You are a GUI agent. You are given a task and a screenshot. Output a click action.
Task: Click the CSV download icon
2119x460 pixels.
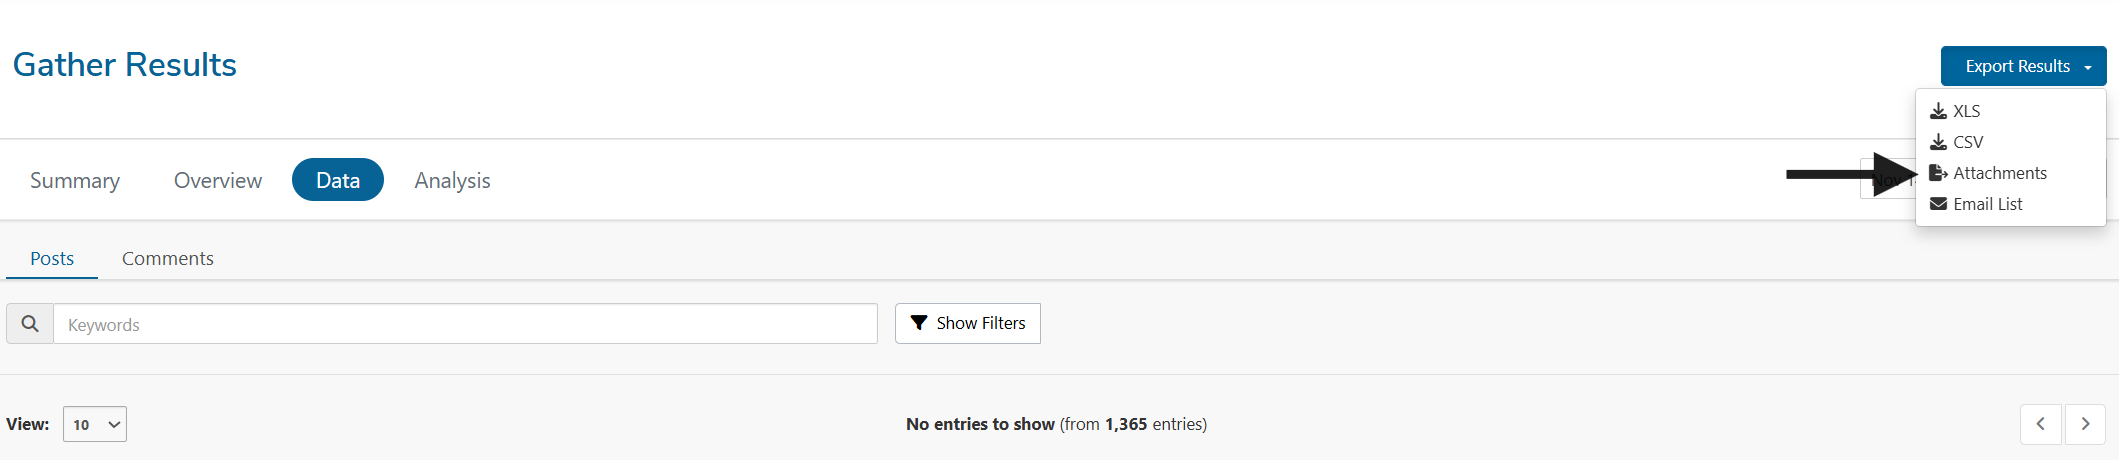[x=1938, y=142]
